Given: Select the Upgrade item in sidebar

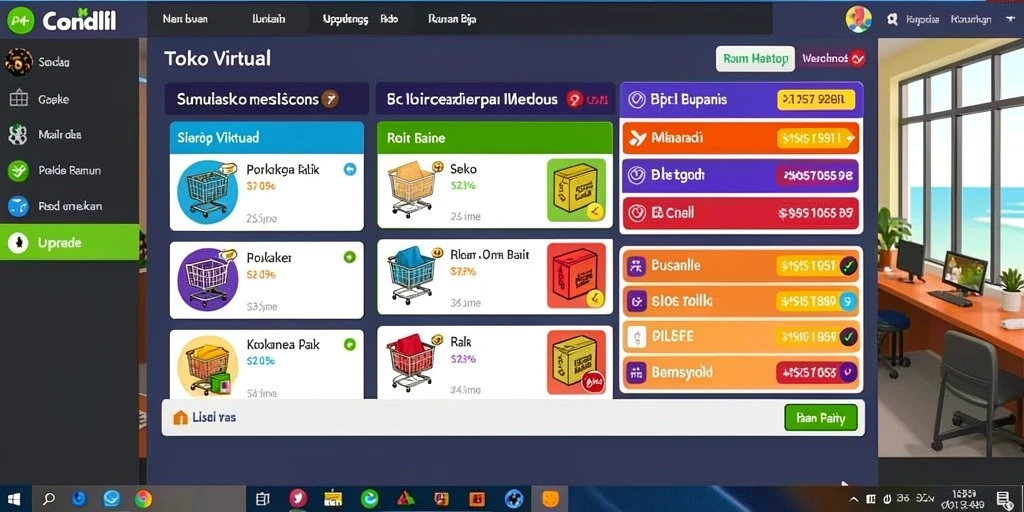Looking at the screenshot, I should tap(69, 242).
